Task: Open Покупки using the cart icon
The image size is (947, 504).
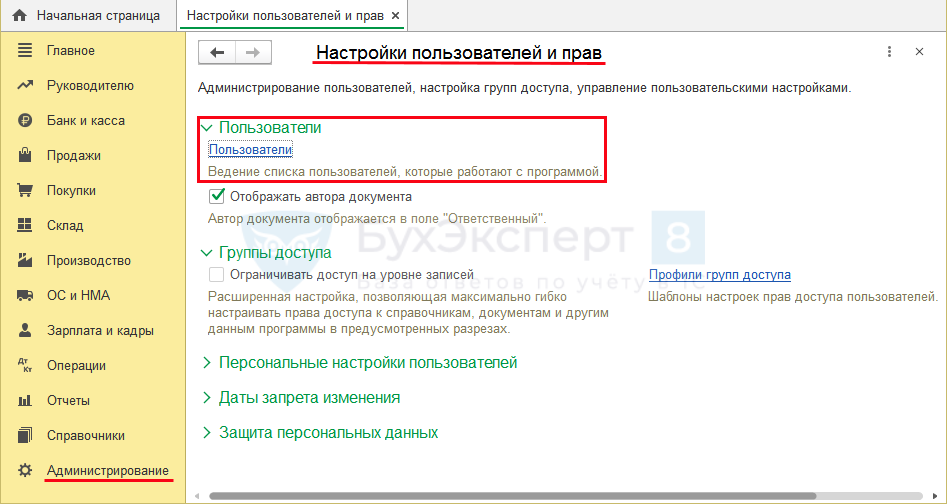Action: pyautogui.click(x=25, y=191)
